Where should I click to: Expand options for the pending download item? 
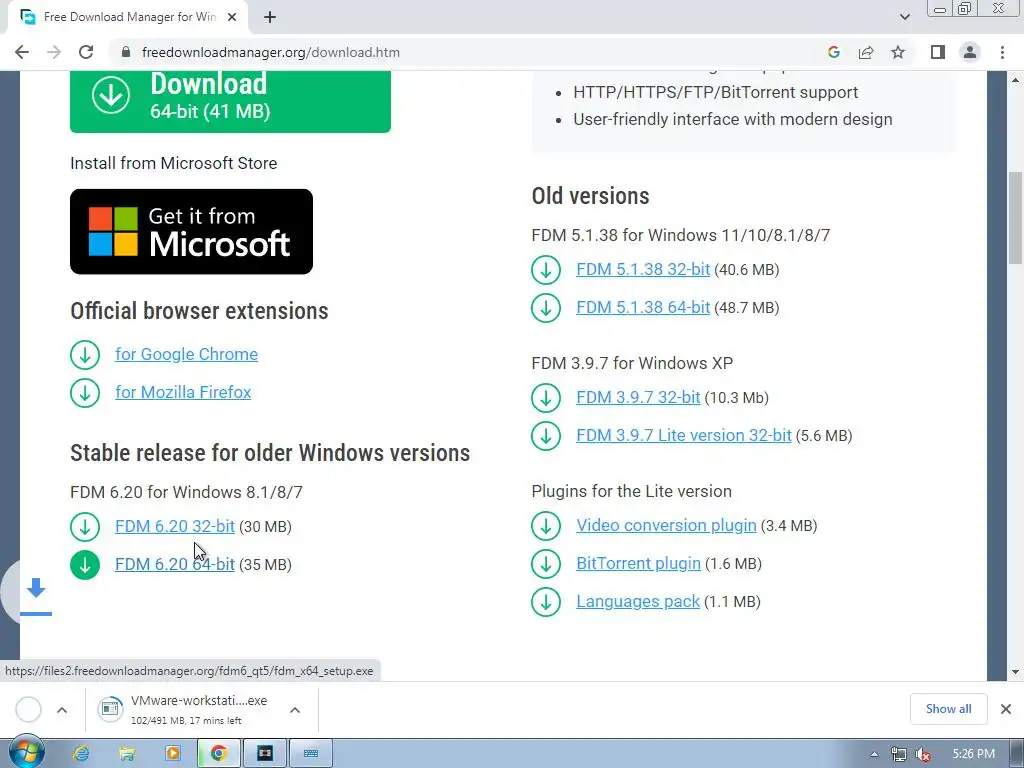coord(62,710)
